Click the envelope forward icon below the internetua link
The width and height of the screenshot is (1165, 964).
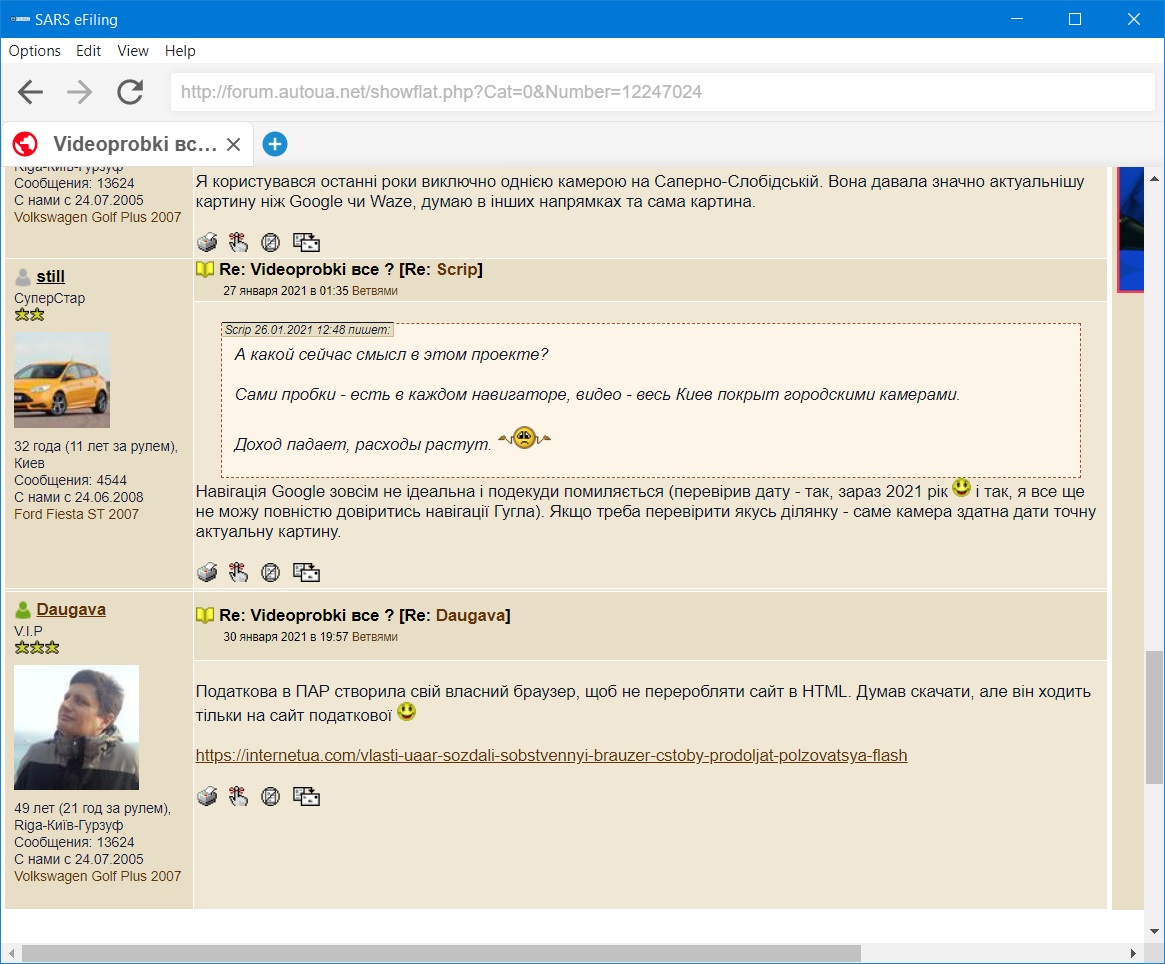pyautogui.click(x=305, y=796)
